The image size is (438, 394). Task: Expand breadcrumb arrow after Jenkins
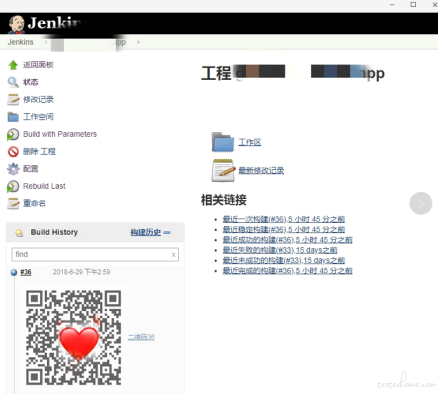[x=46, y=42]
